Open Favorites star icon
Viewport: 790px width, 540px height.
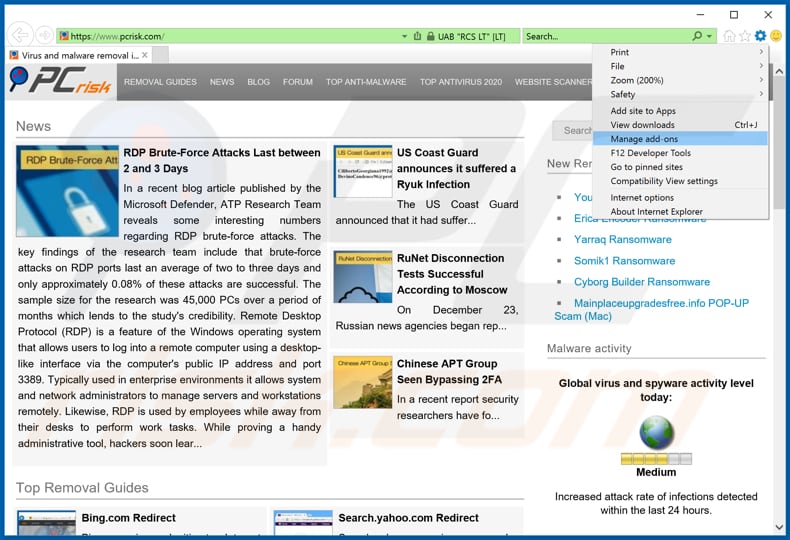[745, 36]
